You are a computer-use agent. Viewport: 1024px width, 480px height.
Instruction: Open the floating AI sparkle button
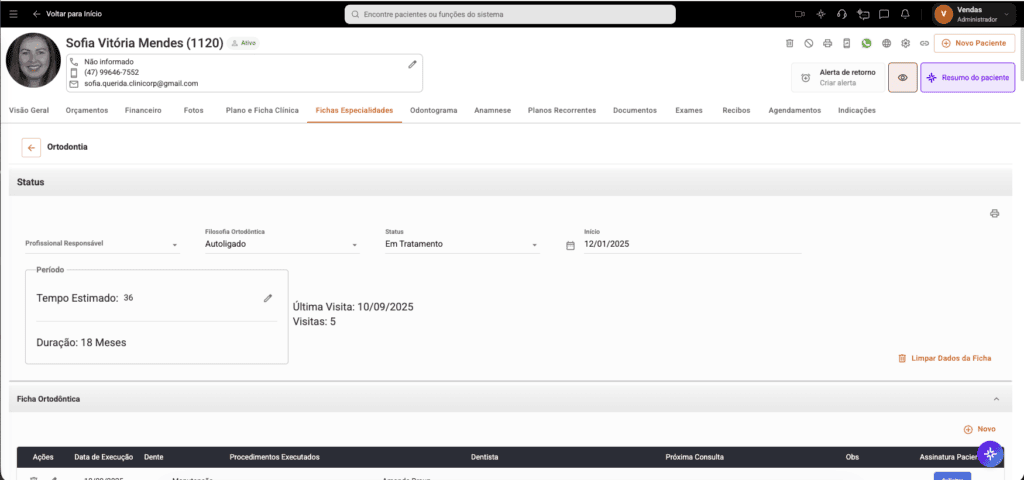(990, 453)
